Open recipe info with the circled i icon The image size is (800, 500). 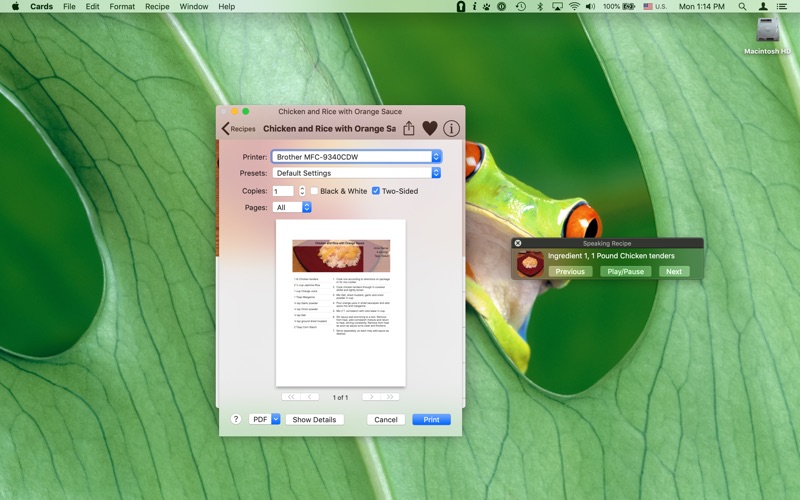[x=451, y=129]
